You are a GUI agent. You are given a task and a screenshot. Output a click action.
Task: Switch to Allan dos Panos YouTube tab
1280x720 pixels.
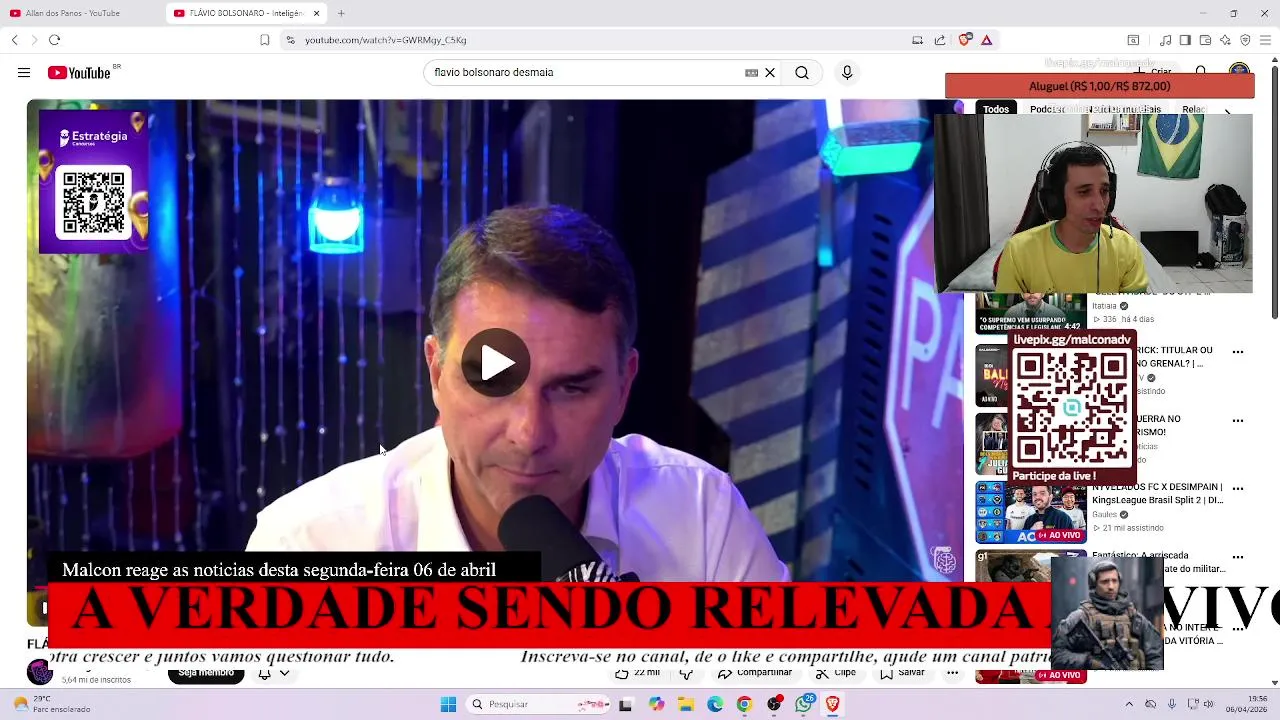tap(73, 13)
